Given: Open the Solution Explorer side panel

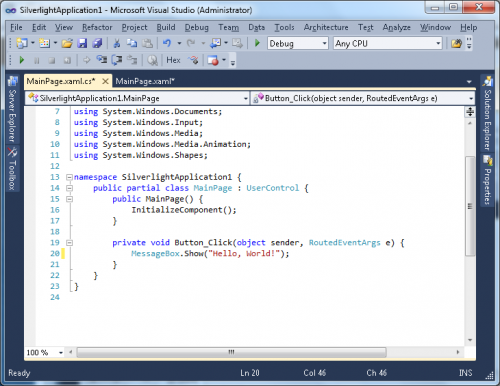Looking at the screenshot, I should [x=487, y=114].
